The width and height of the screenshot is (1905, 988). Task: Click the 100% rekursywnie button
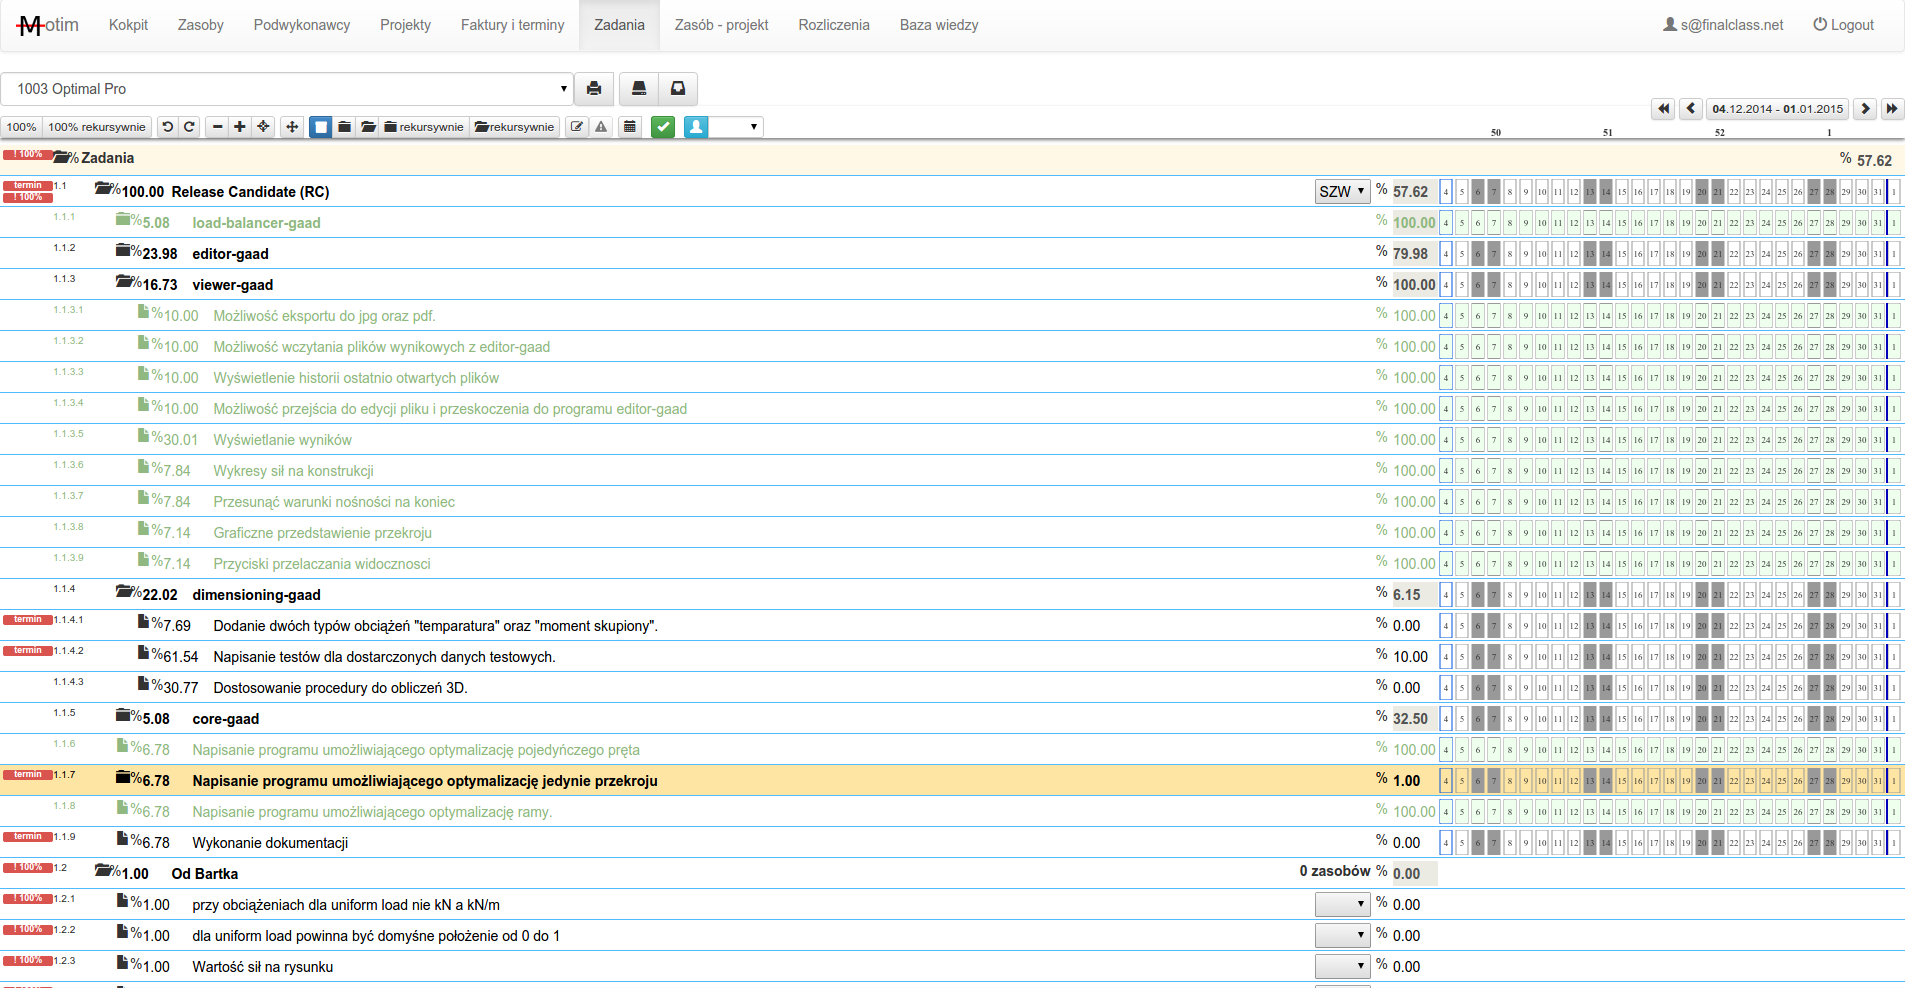[x=97, y=127]
